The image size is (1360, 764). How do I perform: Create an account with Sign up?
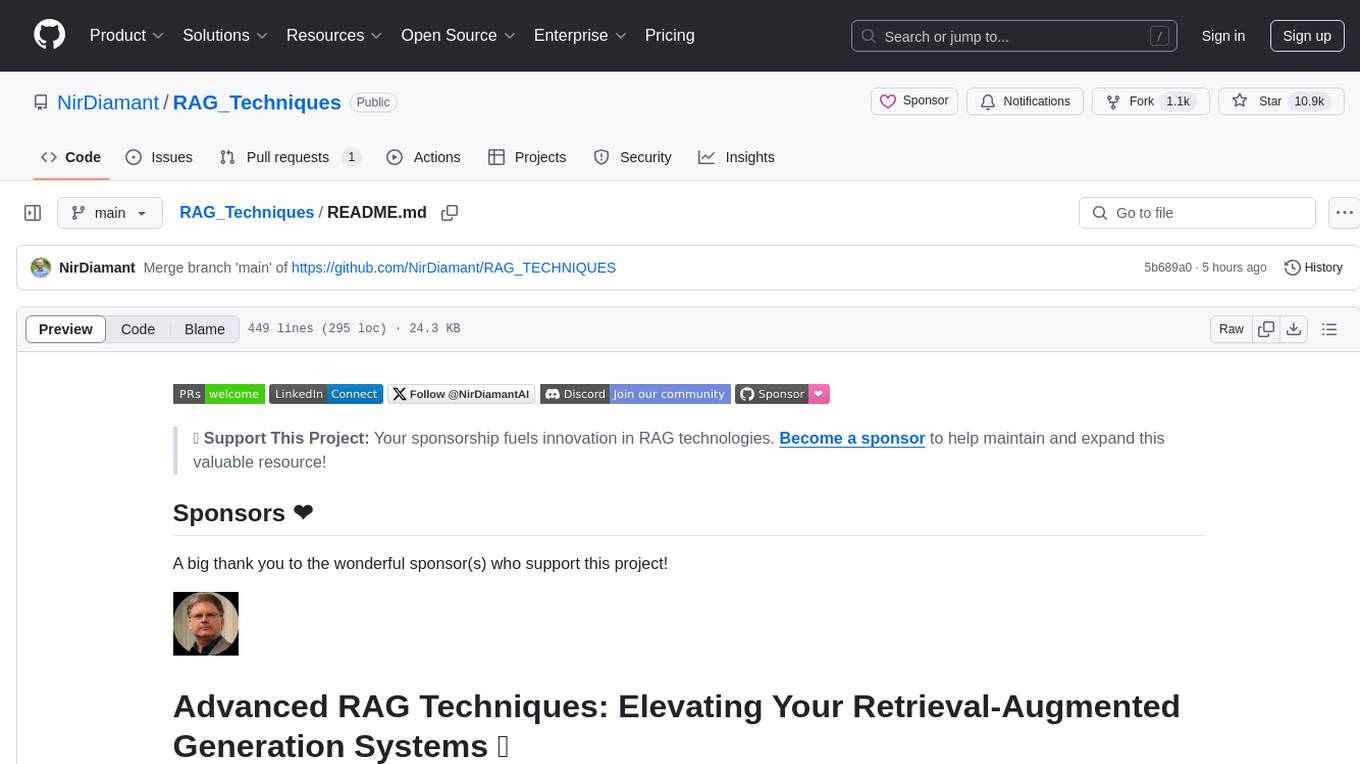1307,36
